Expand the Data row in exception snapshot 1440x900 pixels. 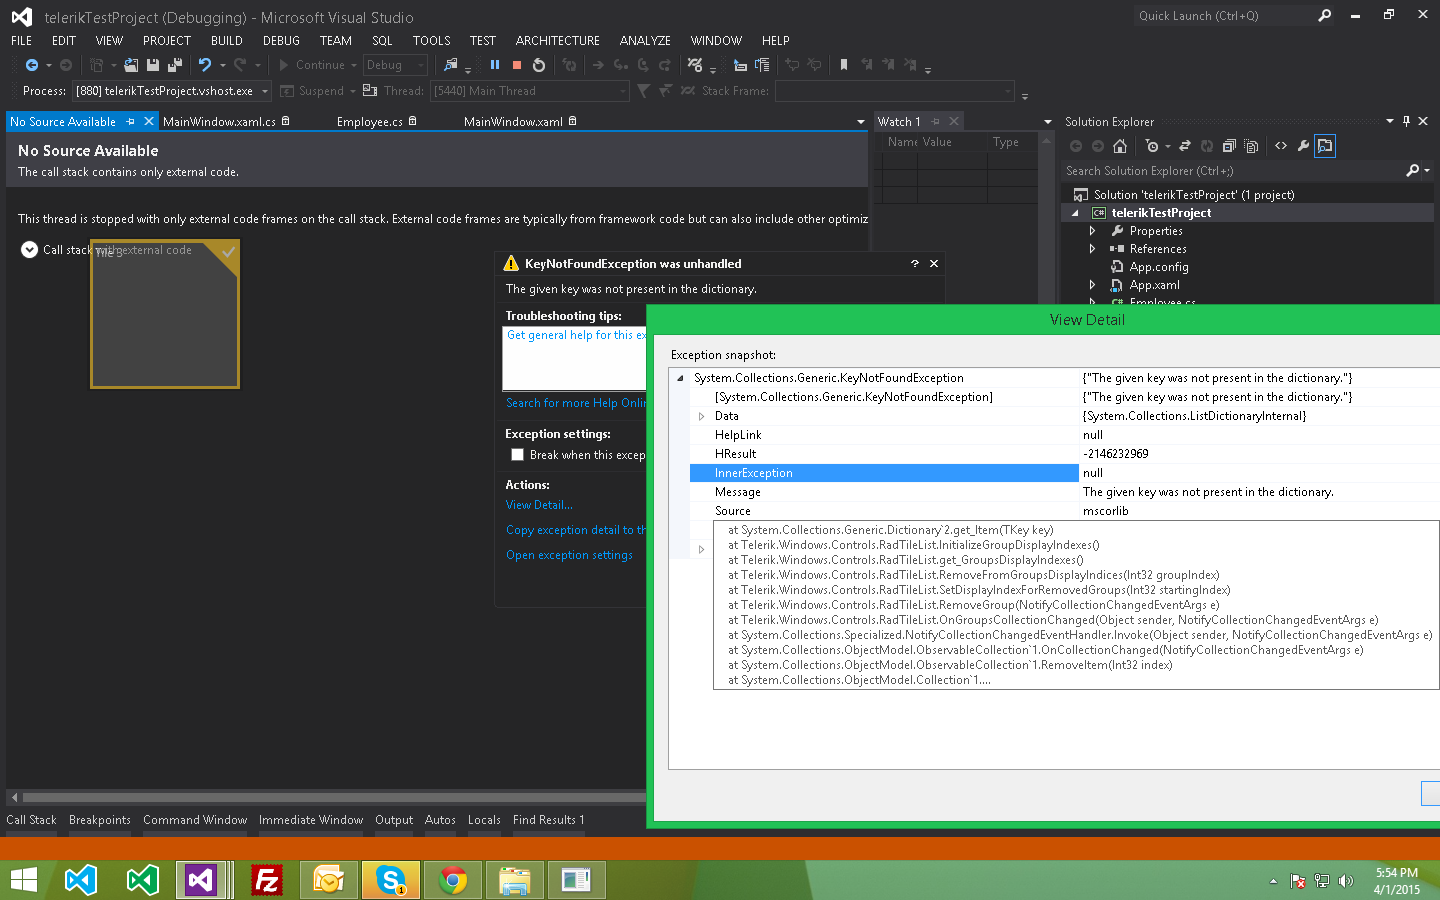[701, 416]
